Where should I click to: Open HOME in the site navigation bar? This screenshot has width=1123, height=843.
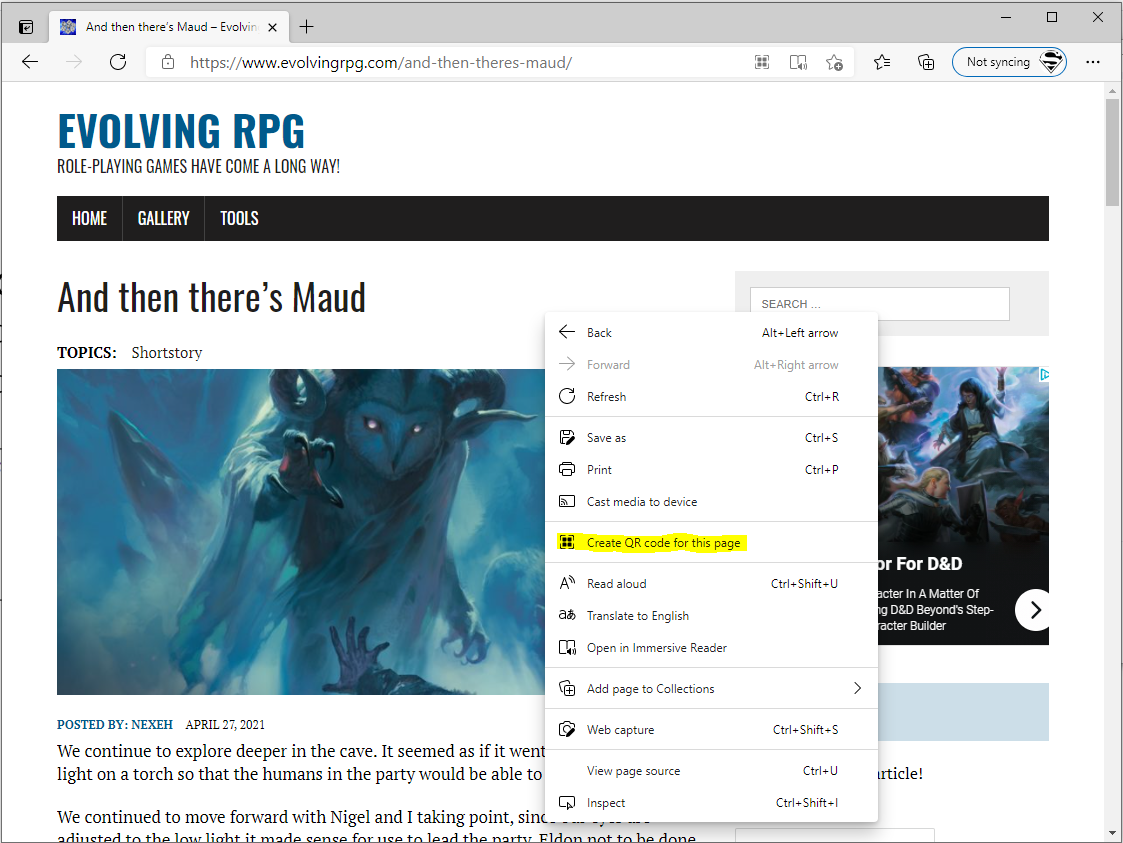pyautogui.click(x=90, y=218)
